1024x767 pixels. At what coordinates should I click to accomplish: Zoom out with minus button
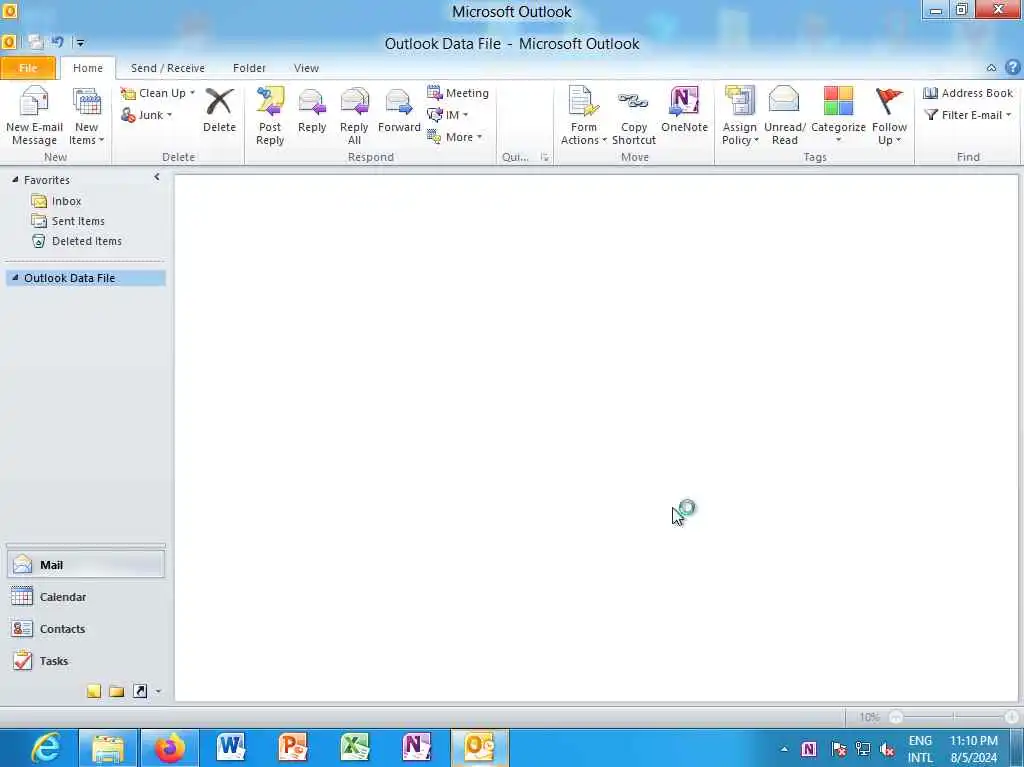[896, 717]
